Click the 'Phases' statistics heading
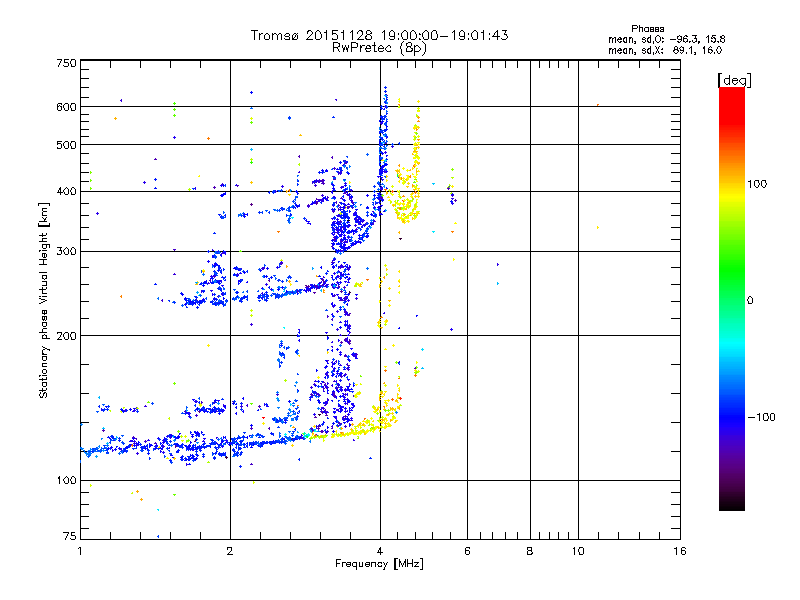This screenshot has height=600, width=800. 647,29
